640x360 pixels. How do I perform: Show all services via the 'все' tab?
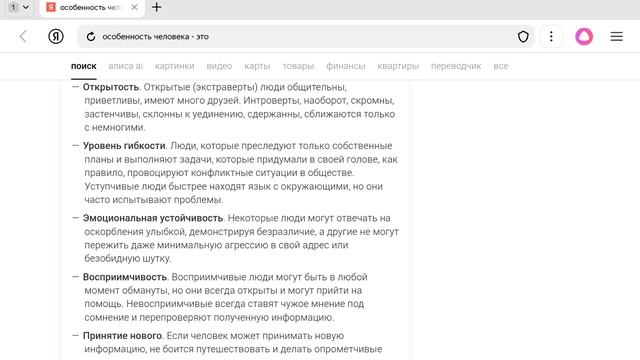point(500,66)
